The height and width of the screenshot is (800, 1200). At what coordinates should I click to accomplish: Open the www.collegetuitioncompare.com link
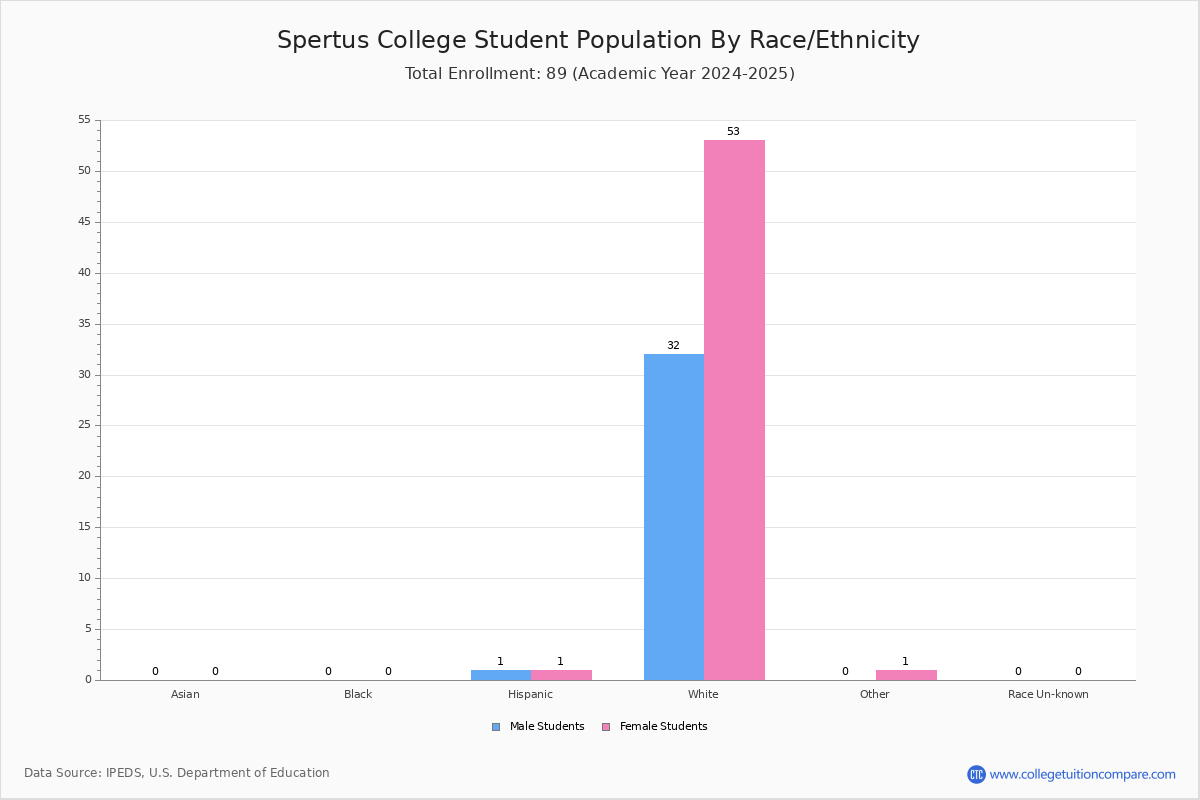coord(1083,774)
